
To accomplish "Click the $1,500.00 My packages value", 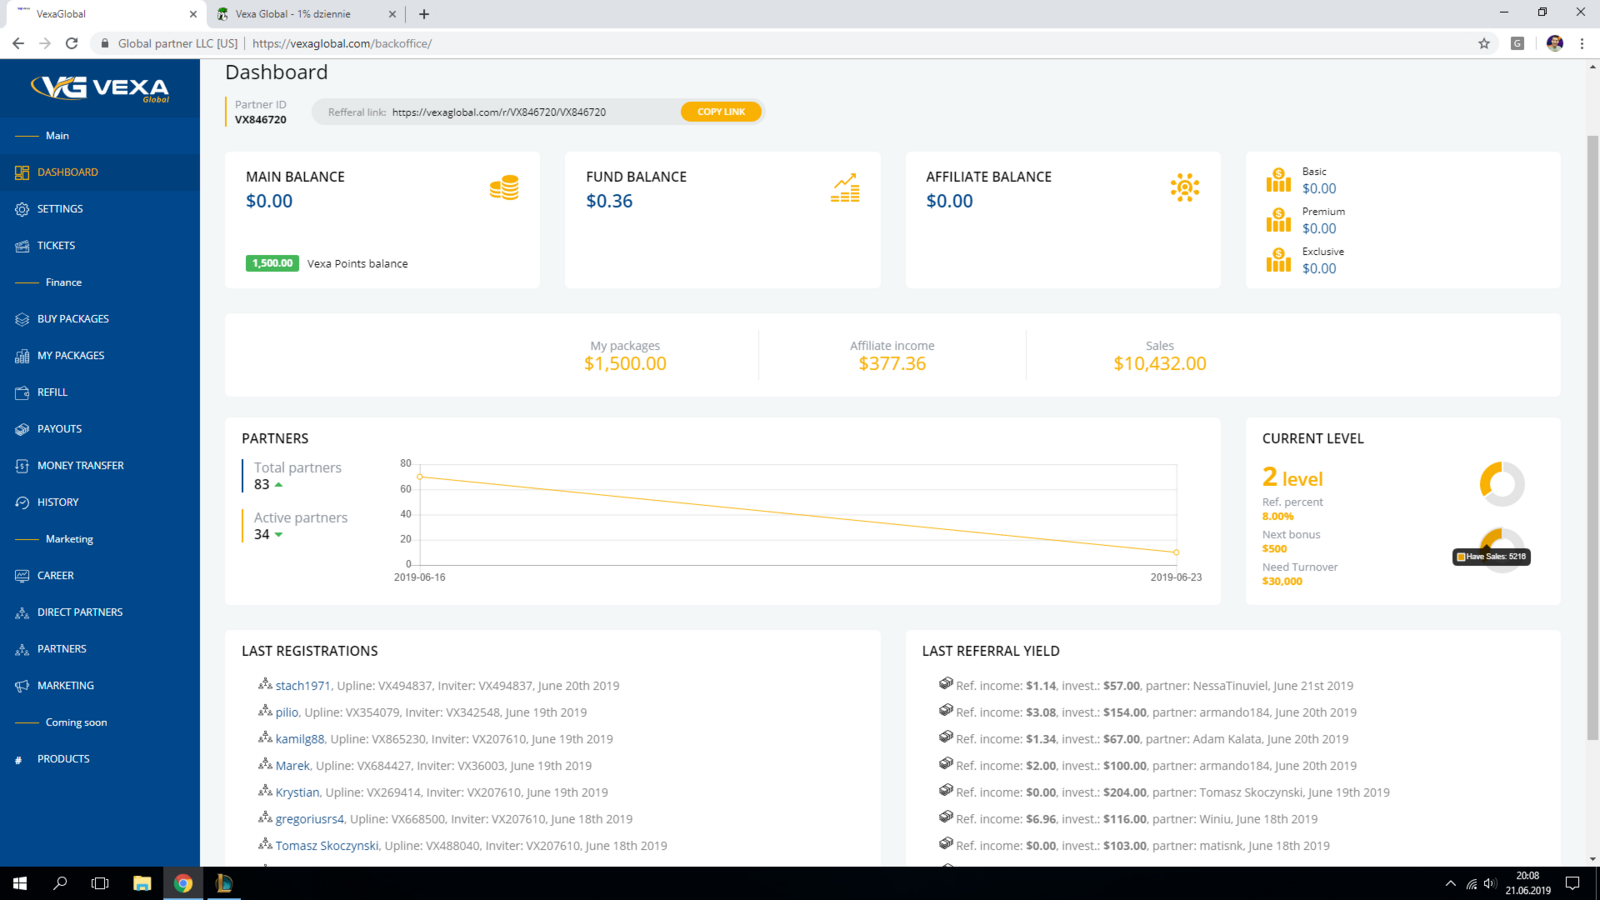I will (625, 364).
